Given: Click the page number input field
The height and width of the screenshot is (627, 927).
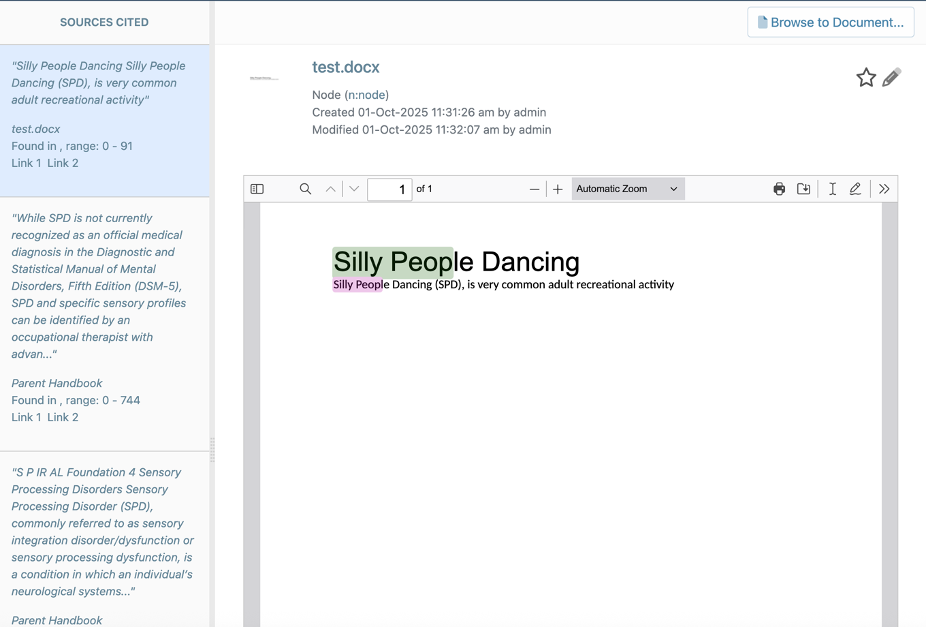Looking at the screenshot, I should pos(389,189).
